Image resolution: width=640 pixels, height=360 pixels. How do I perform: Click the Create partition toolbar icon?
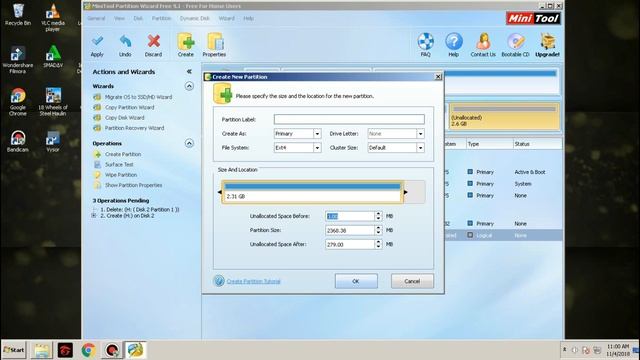pos(186,45)
